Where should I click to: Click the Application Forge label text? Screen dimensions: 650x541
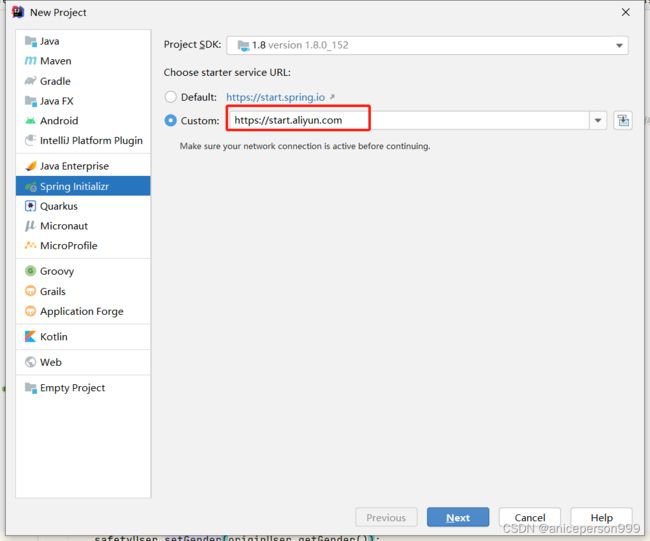(82, 311)
